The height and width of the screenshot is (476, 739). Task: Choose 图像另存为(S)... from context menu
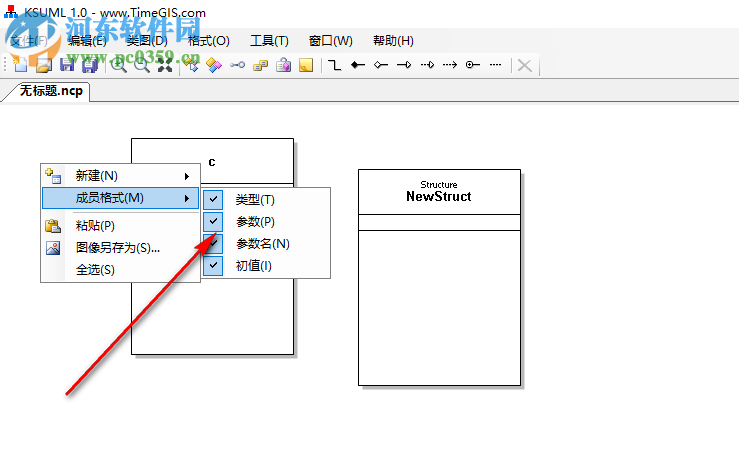click(120, 248)
